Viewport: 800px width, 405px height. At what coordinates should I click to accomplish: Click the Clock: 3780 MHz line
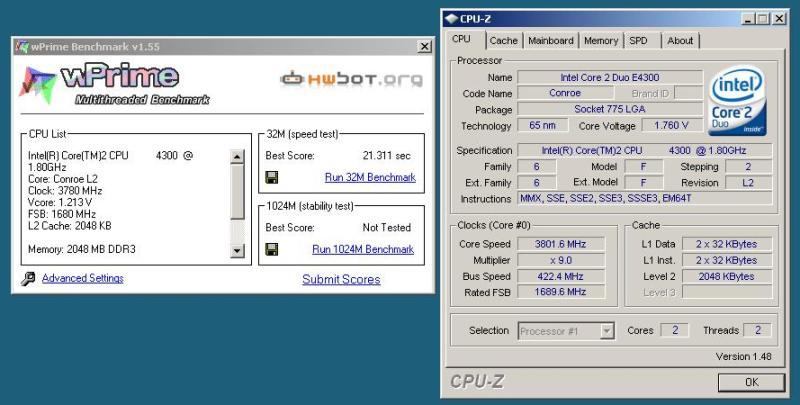click(65, 191)
